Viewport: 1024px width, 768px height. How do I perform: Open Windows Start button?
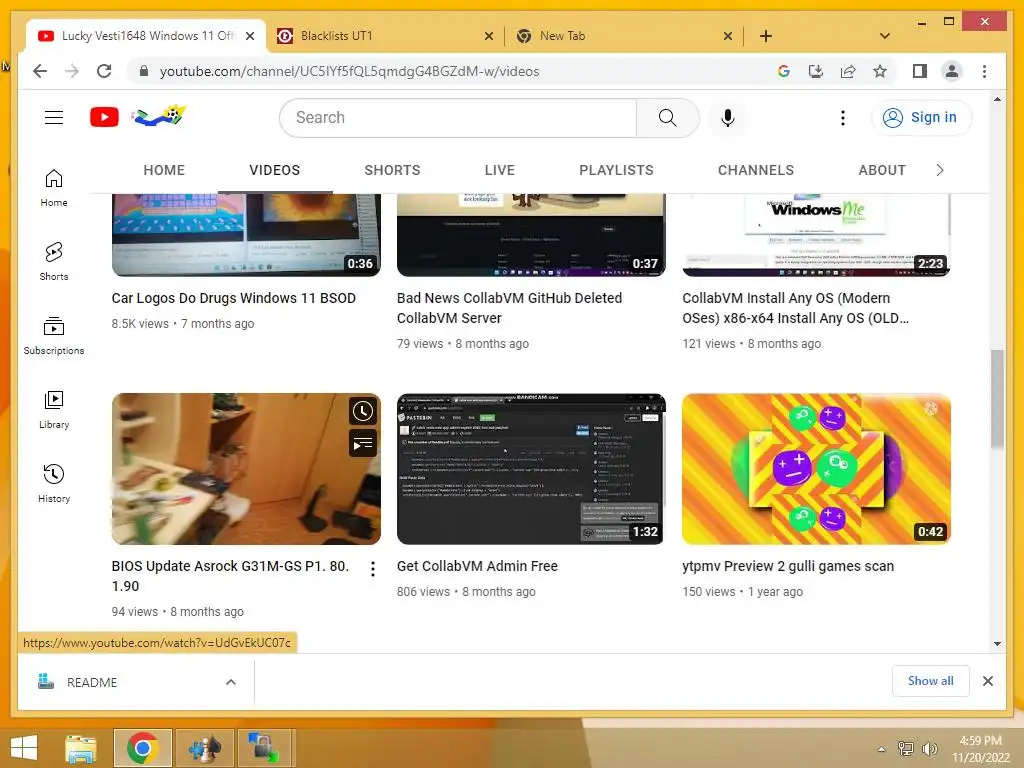pos(24,748)
